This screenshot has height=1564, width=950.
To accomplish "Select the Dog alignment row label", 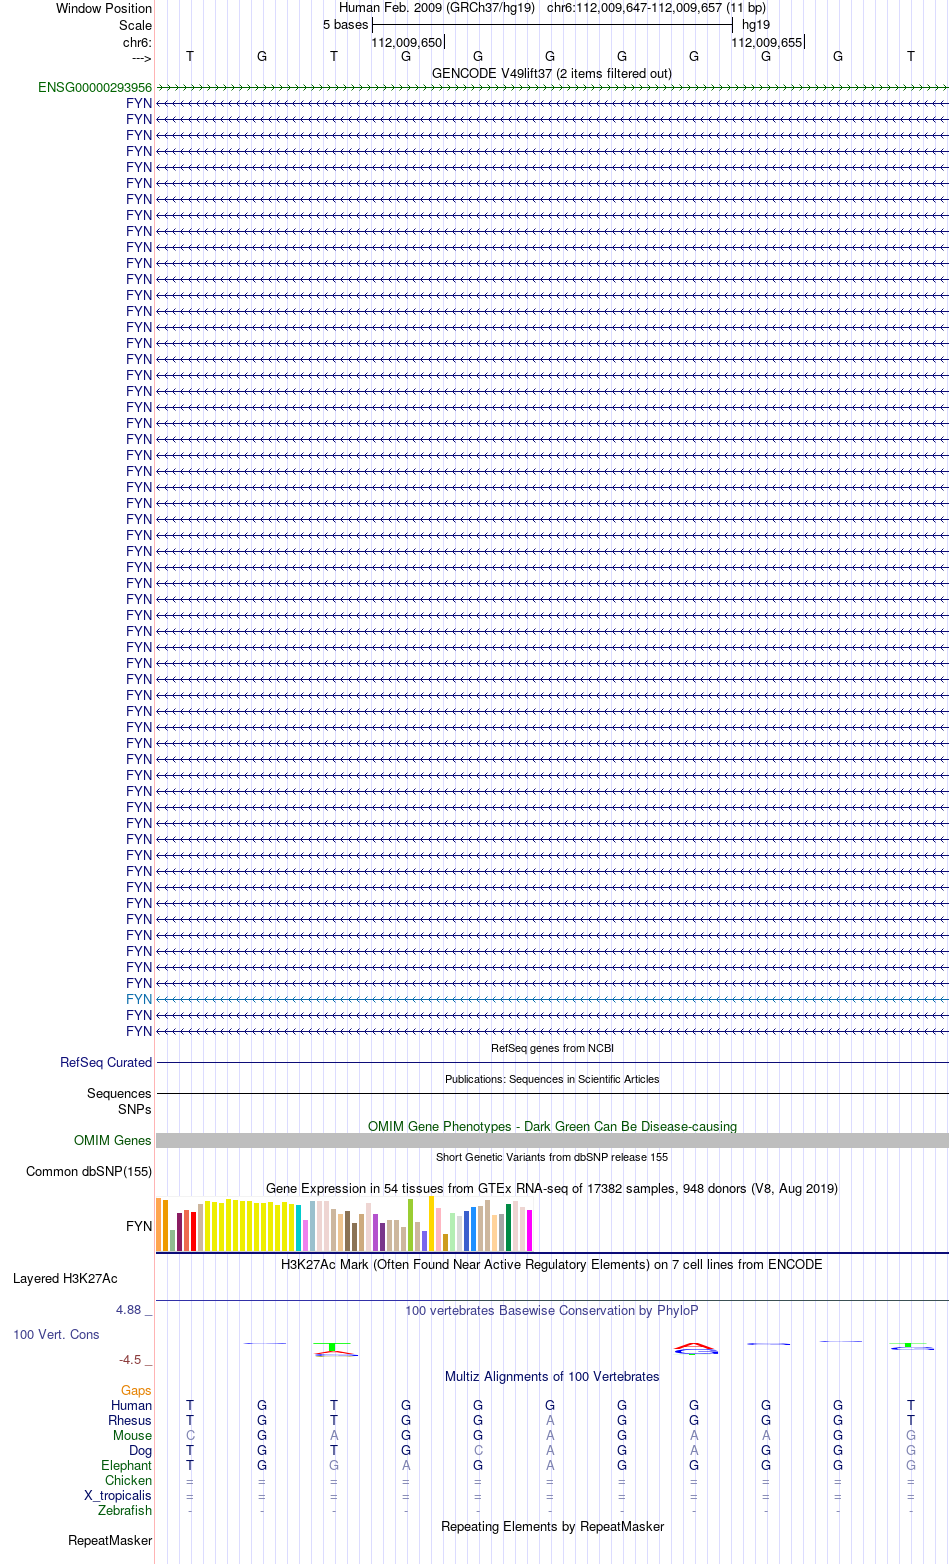I will click(x=141, y=1451).
